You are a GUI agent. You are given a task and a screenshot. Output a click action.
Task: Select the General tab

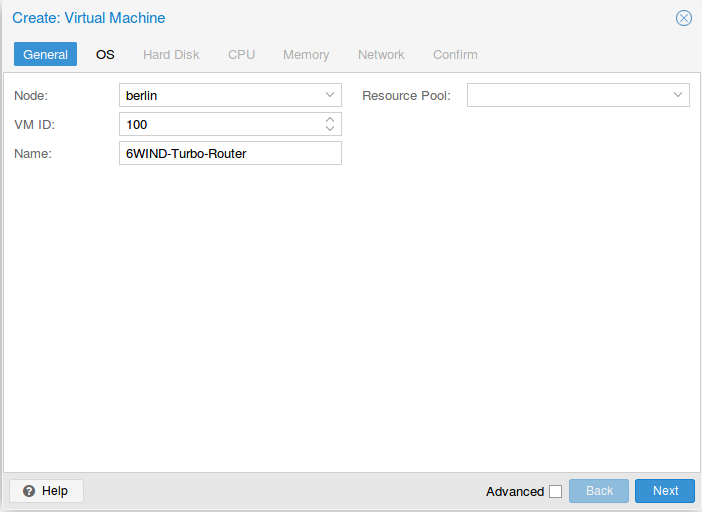point(45,54)
